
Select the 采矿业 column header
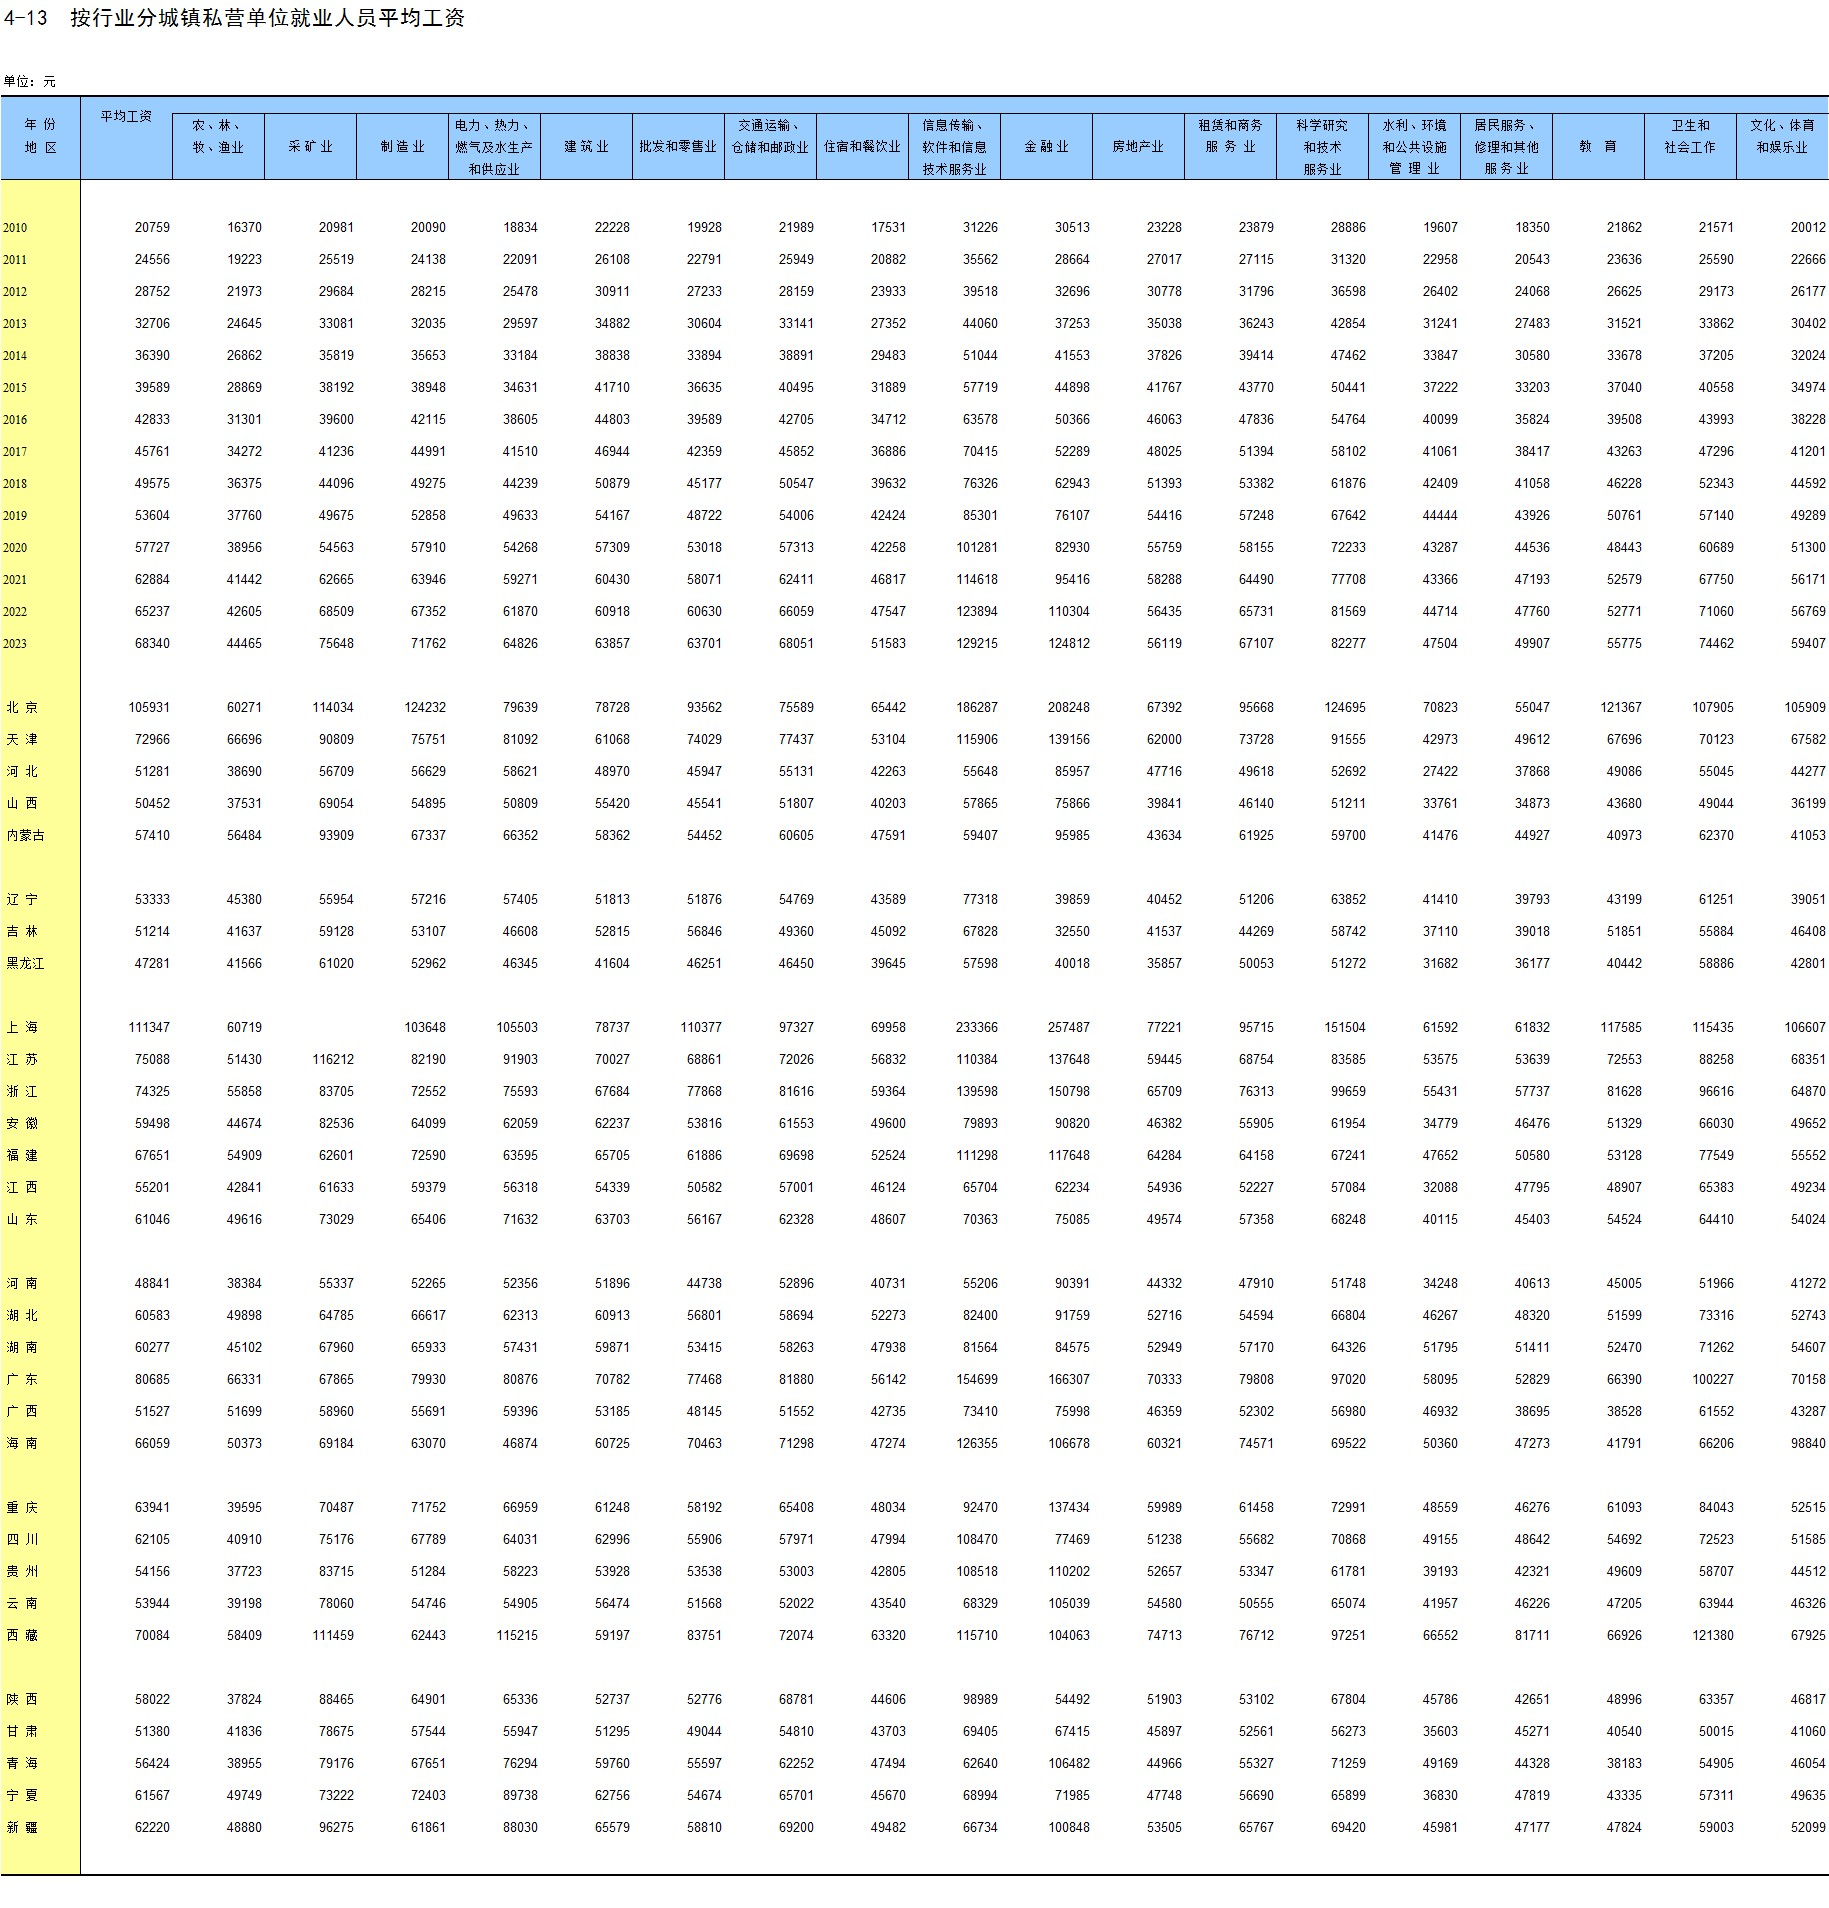[x=310, y=147]
